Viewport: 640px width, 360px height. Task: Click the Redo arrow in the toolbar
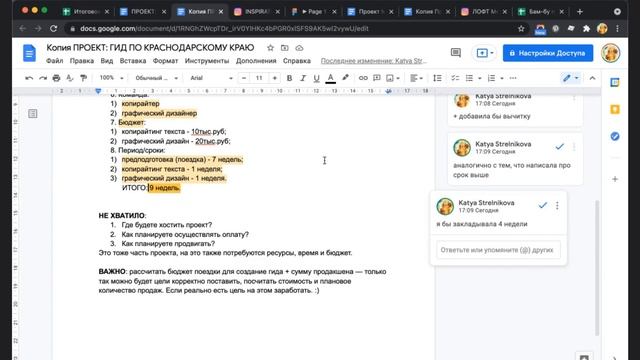[43, 78]
